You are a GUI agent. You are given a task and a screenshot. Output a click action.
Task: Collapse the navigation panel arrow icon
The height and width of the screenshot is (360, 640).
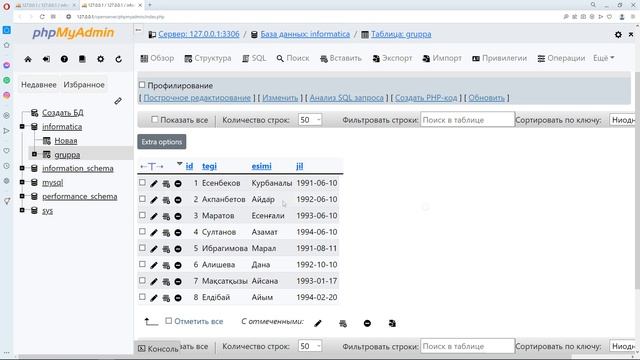pos(138,30)
